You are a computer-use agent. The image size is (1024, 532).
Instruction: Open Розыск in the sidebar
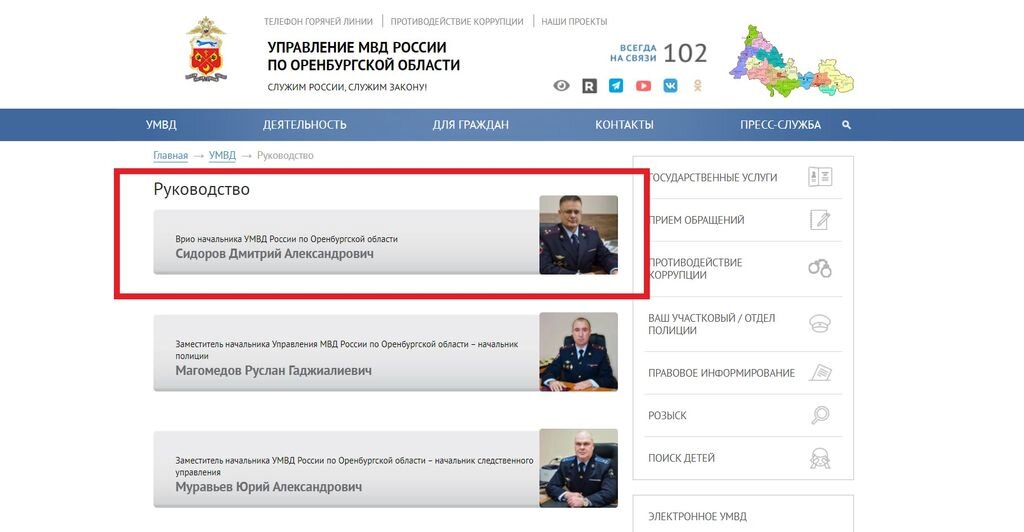[x=667, y=415]
